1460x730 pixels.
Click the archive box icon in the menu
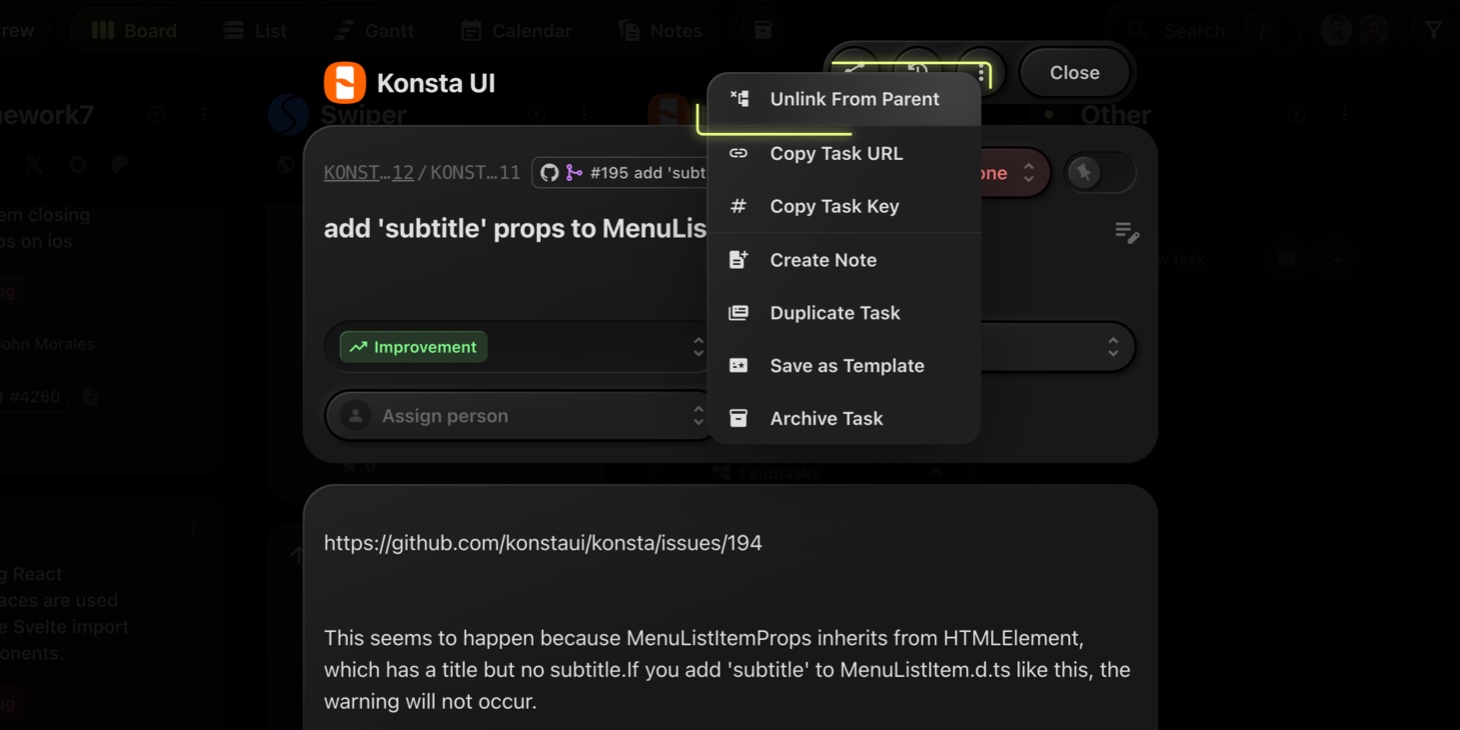739,418
